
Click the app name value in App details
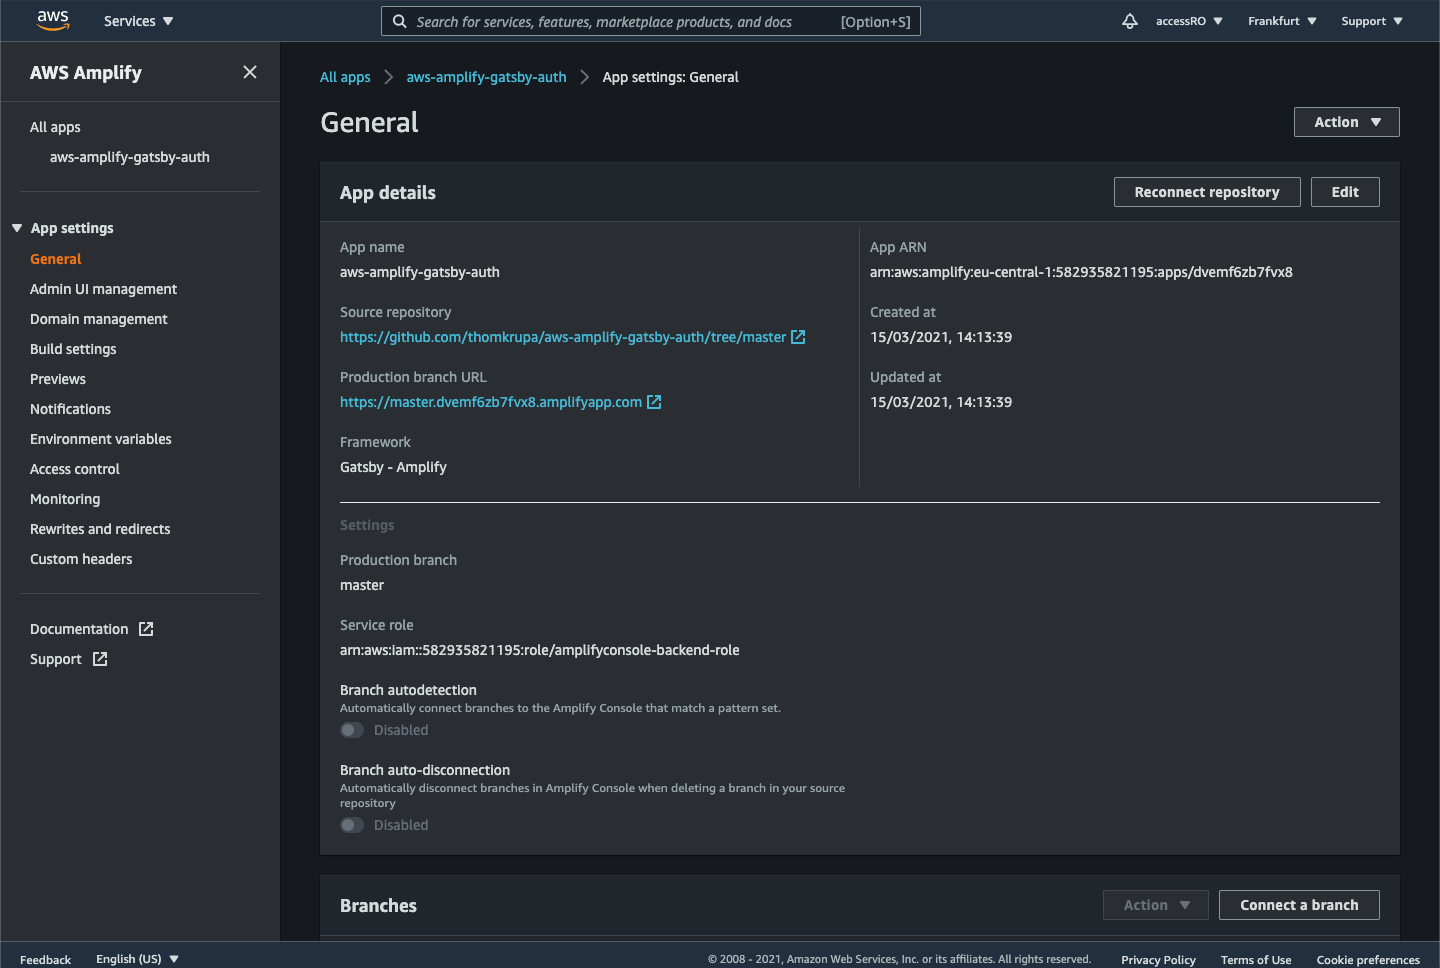420,272
